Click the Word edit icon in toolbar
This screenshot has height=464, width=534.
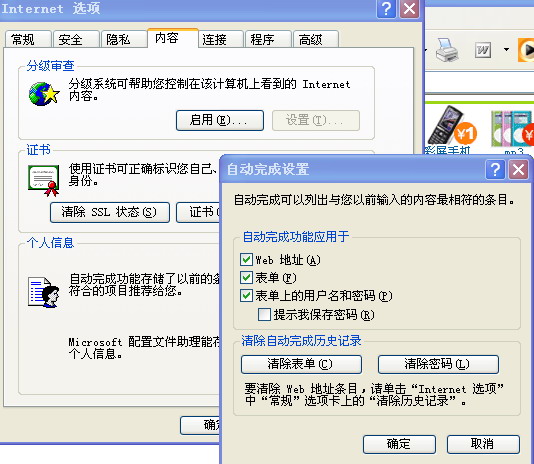483,50
